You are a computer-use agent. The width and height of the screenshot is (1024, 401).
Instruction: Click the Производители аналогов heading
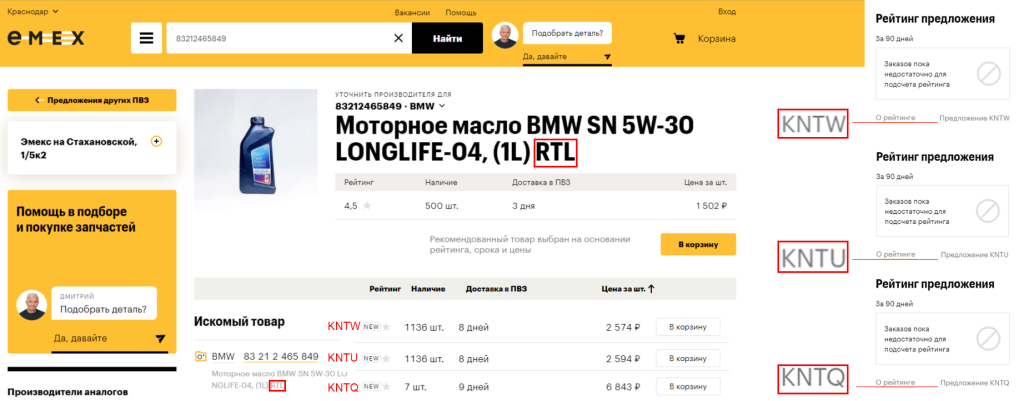coord(67,392)
